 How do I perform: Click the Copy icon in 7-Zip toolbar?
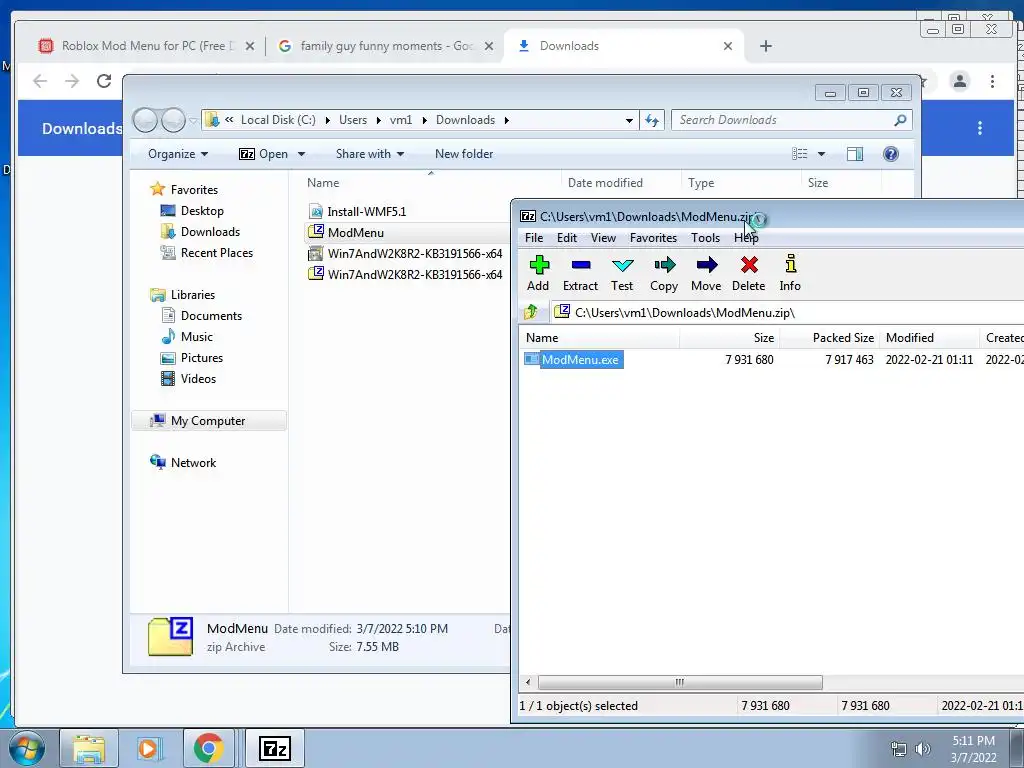coord(664,273)
